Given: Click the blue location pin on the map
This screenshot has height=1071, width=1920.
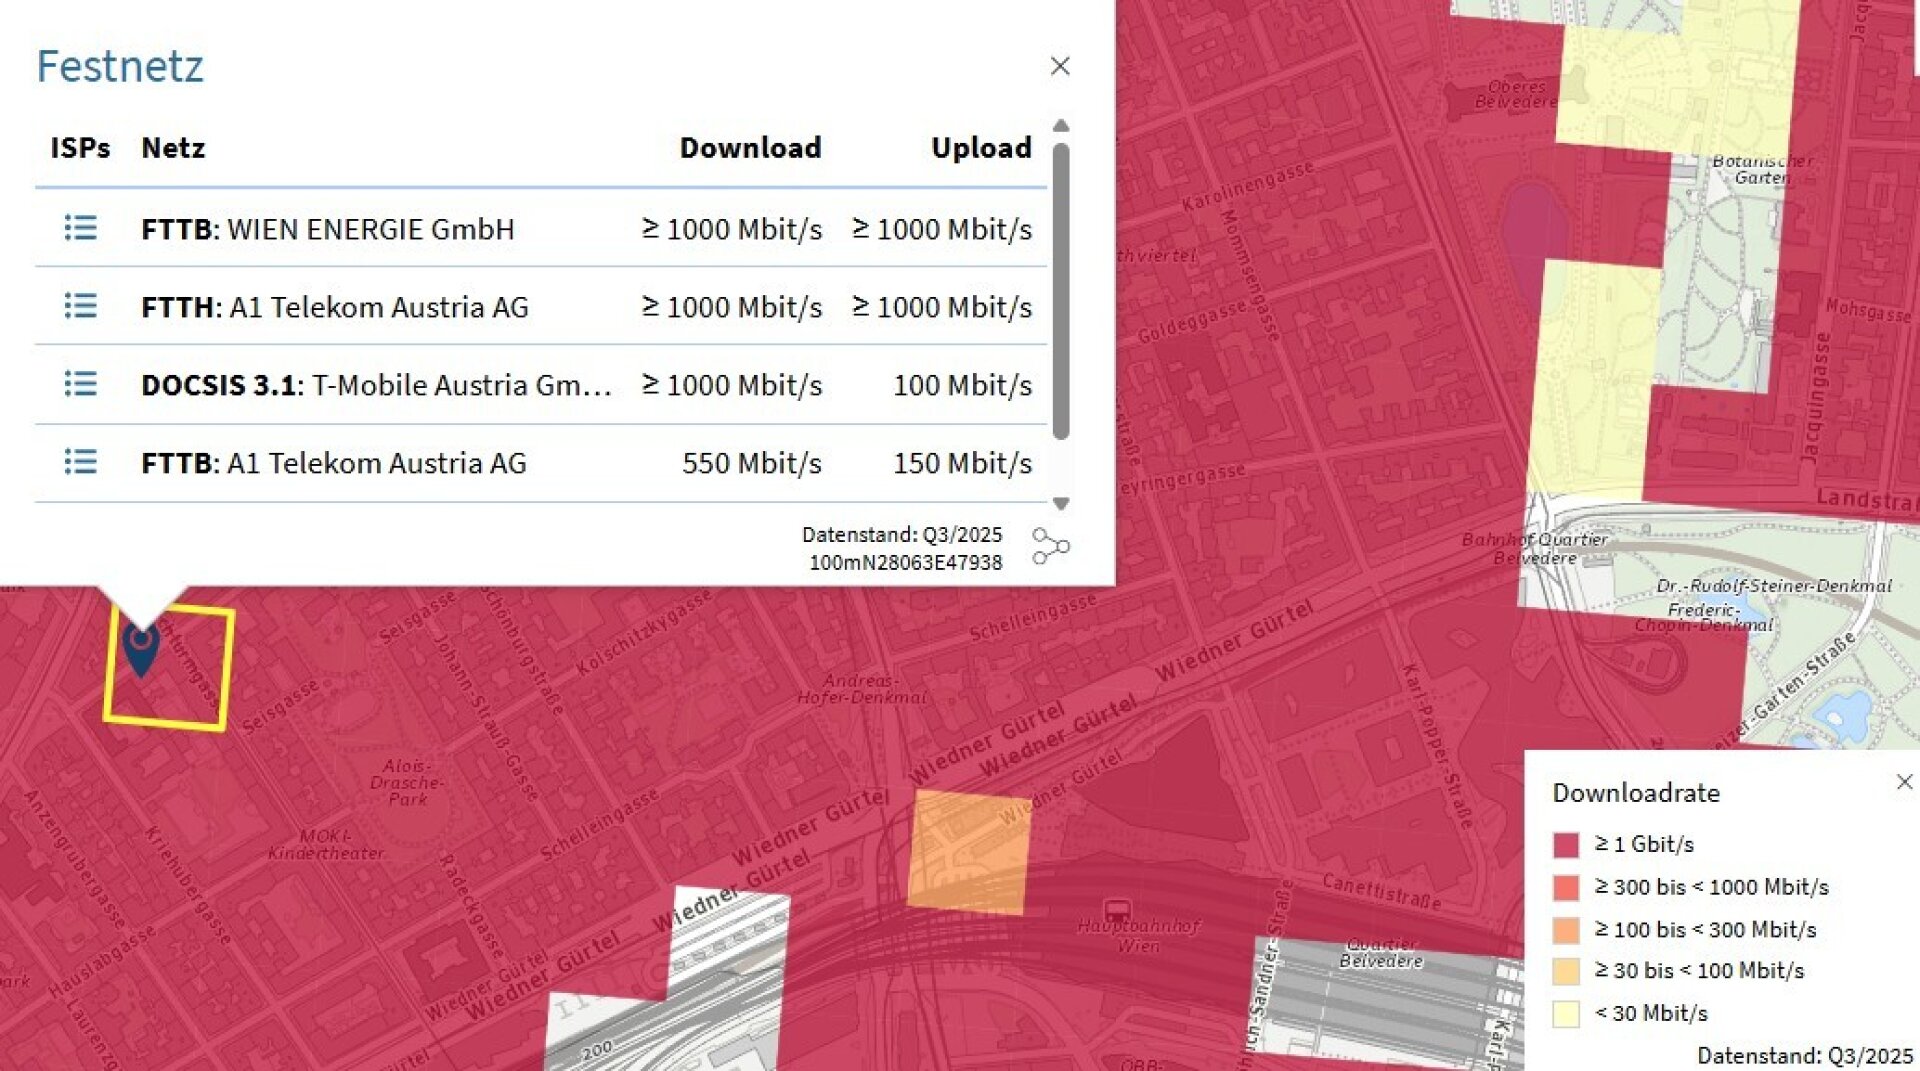Looking at the screenshot, I should pos(141,648).
